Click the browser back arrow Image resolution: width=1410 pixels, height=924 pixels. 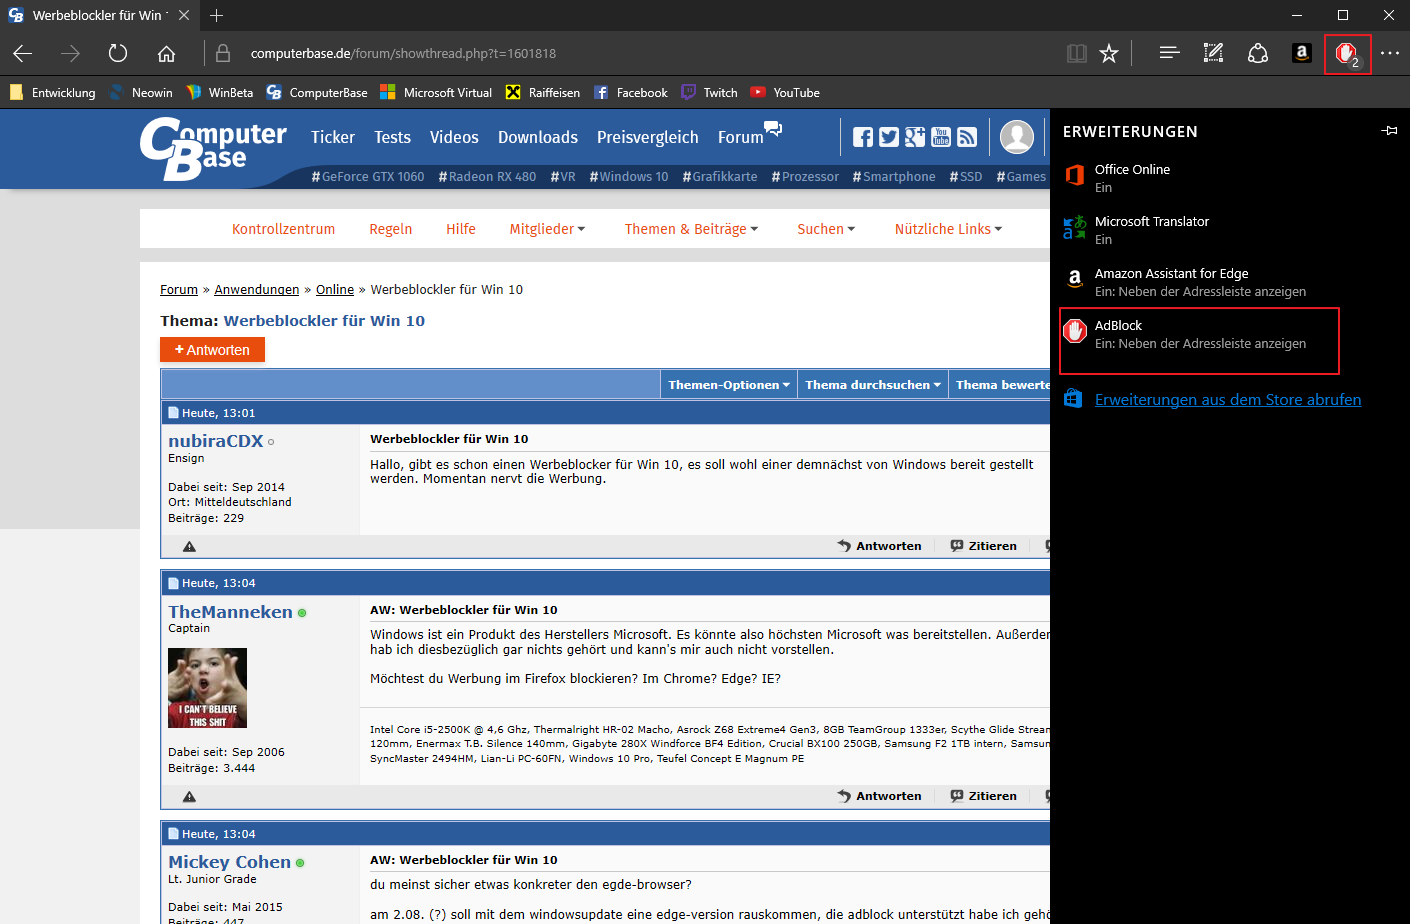pos(23,53)
